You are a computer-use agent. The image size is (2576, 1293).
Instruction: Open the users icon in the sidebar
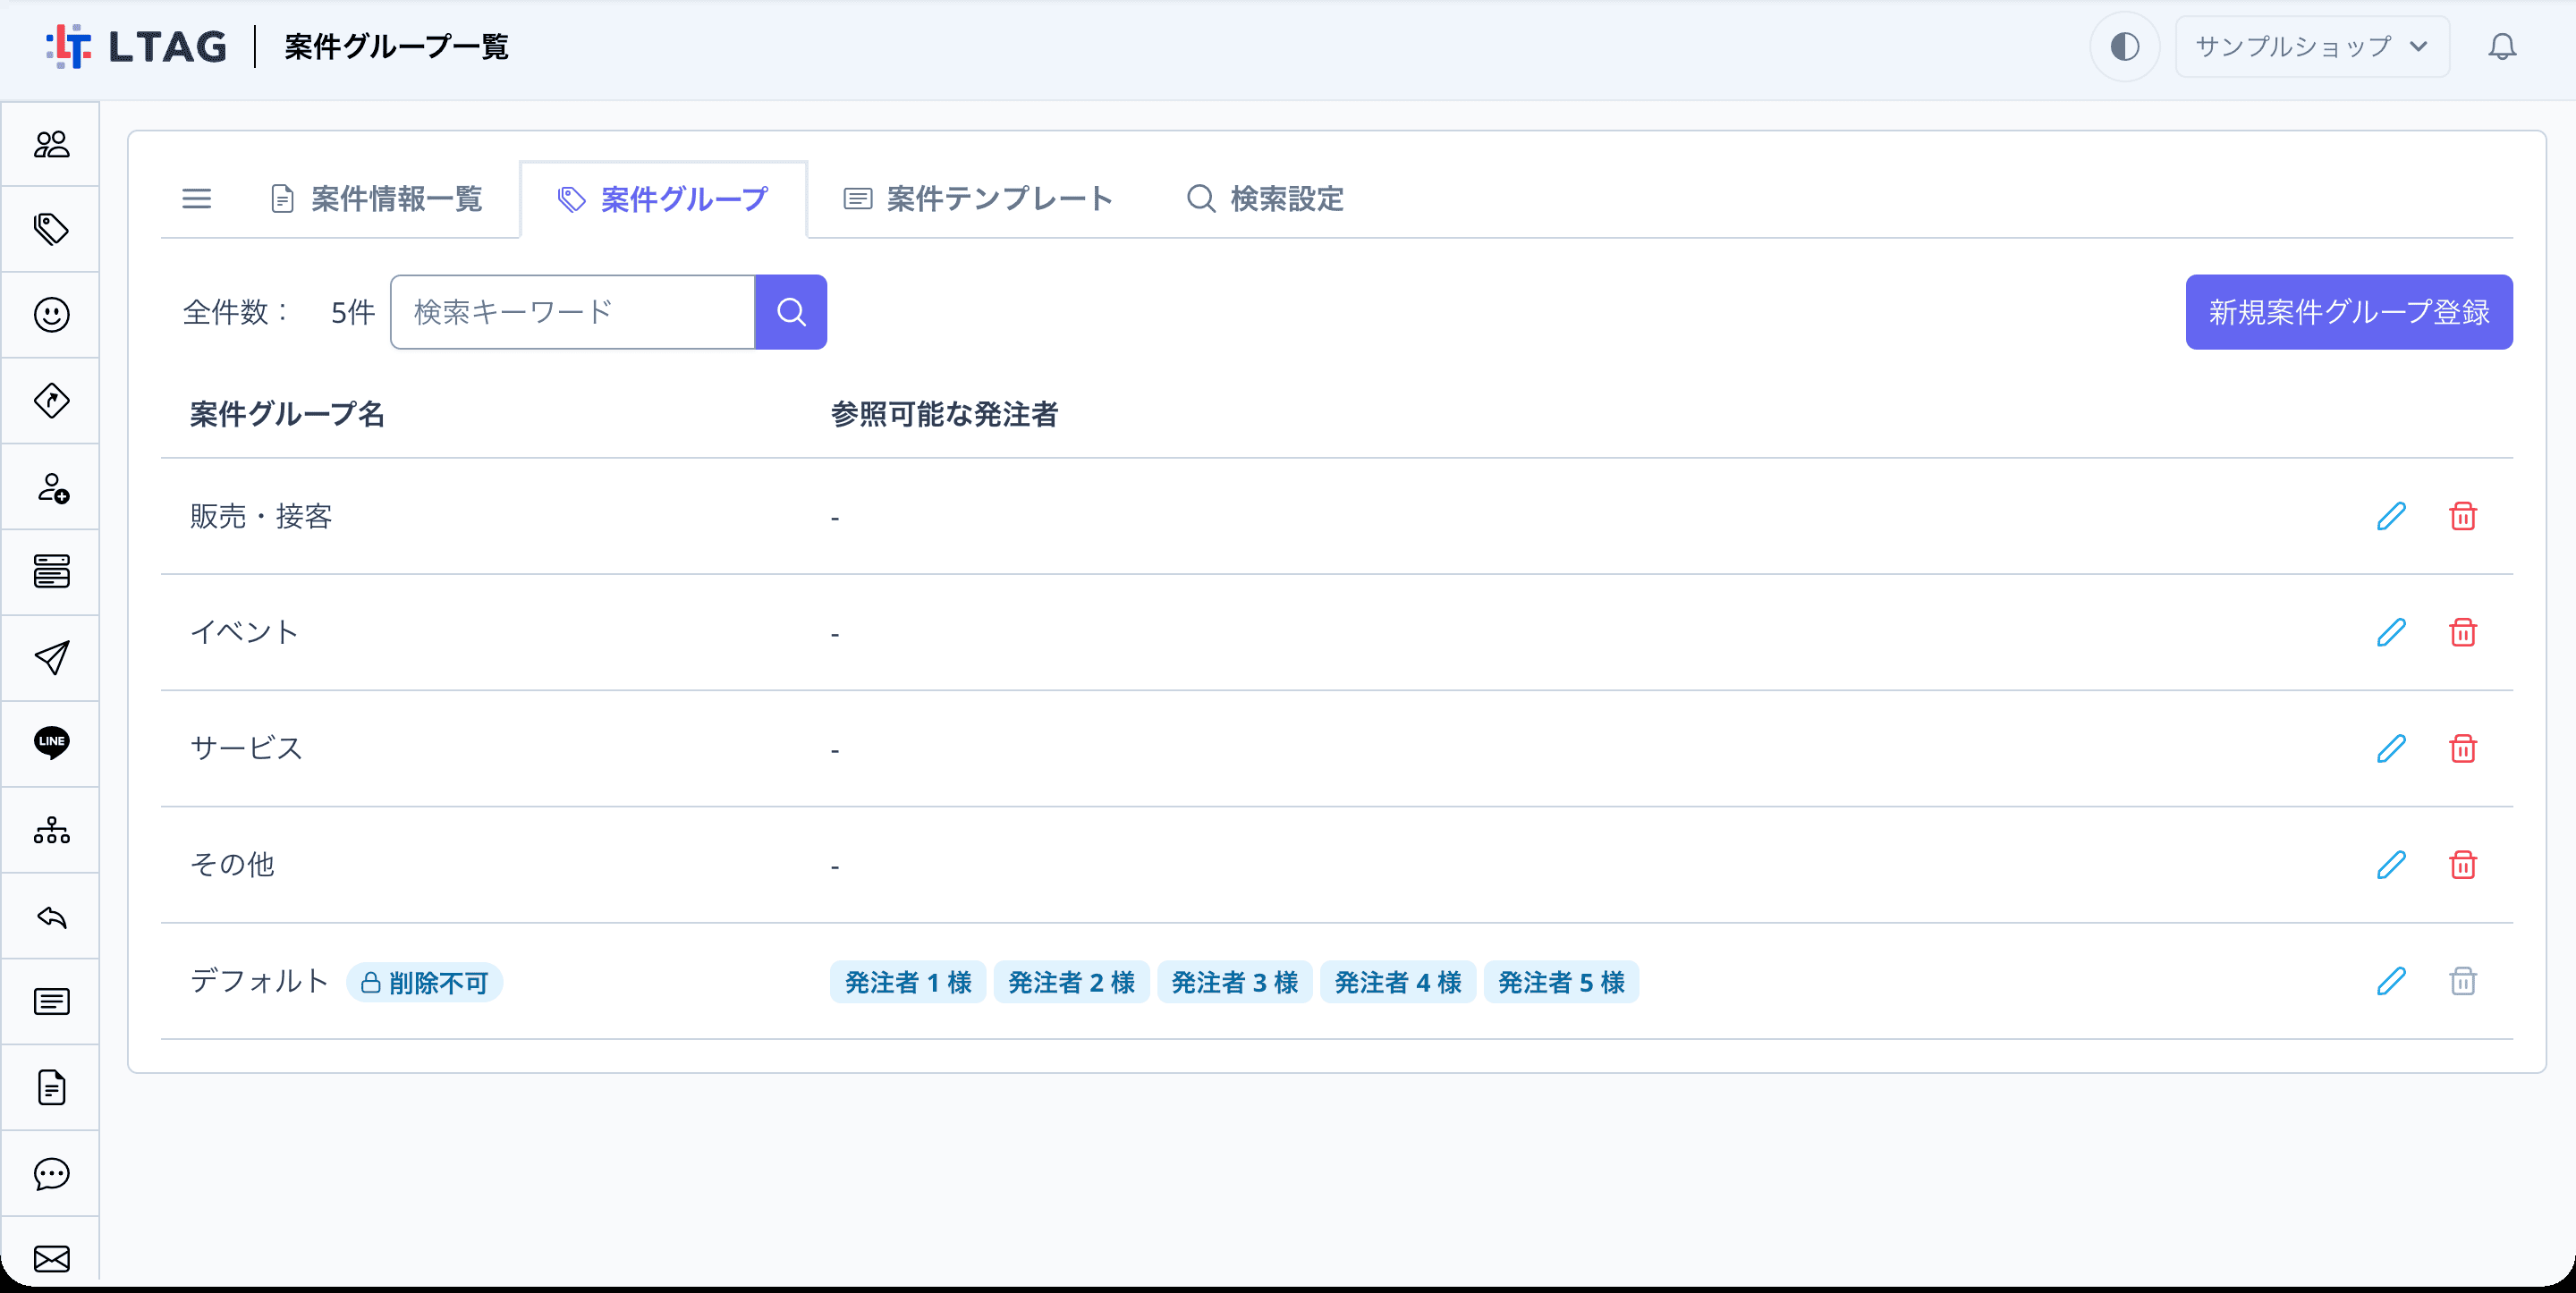(x=51, y=144)
